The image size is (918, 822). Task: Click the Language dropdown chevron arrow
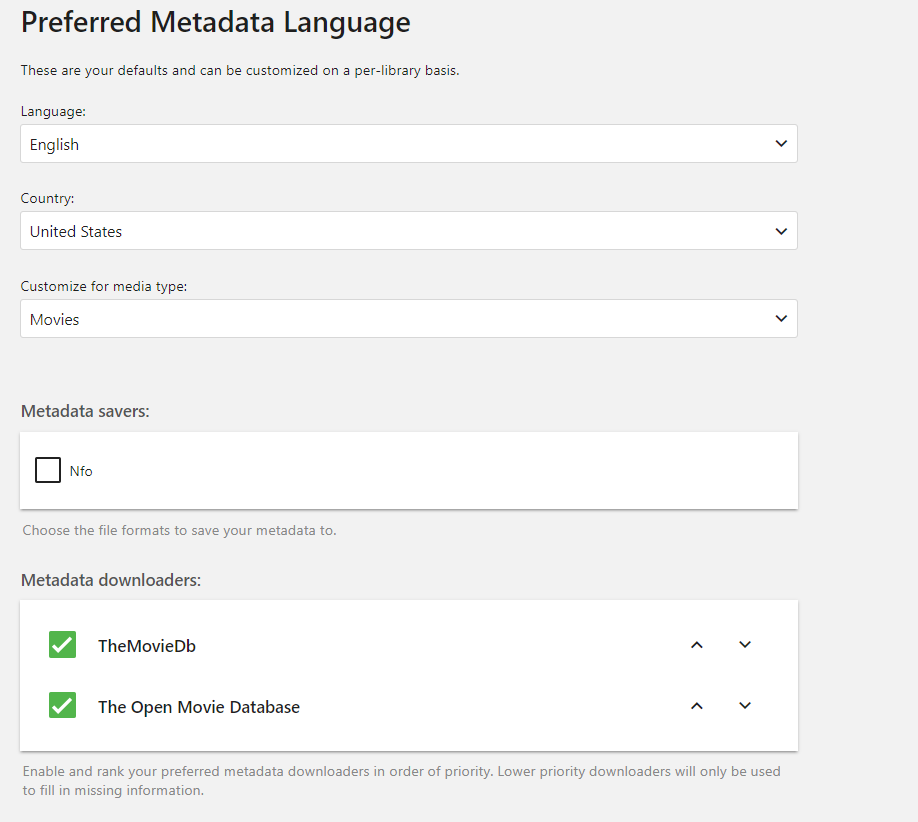point(781,144)
